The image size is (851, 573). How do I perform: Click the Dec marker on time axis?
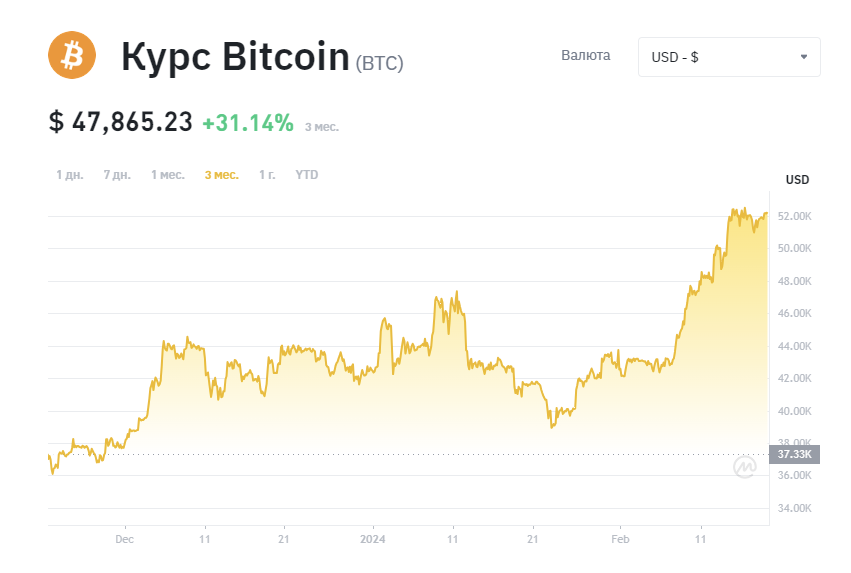[124, 539]
